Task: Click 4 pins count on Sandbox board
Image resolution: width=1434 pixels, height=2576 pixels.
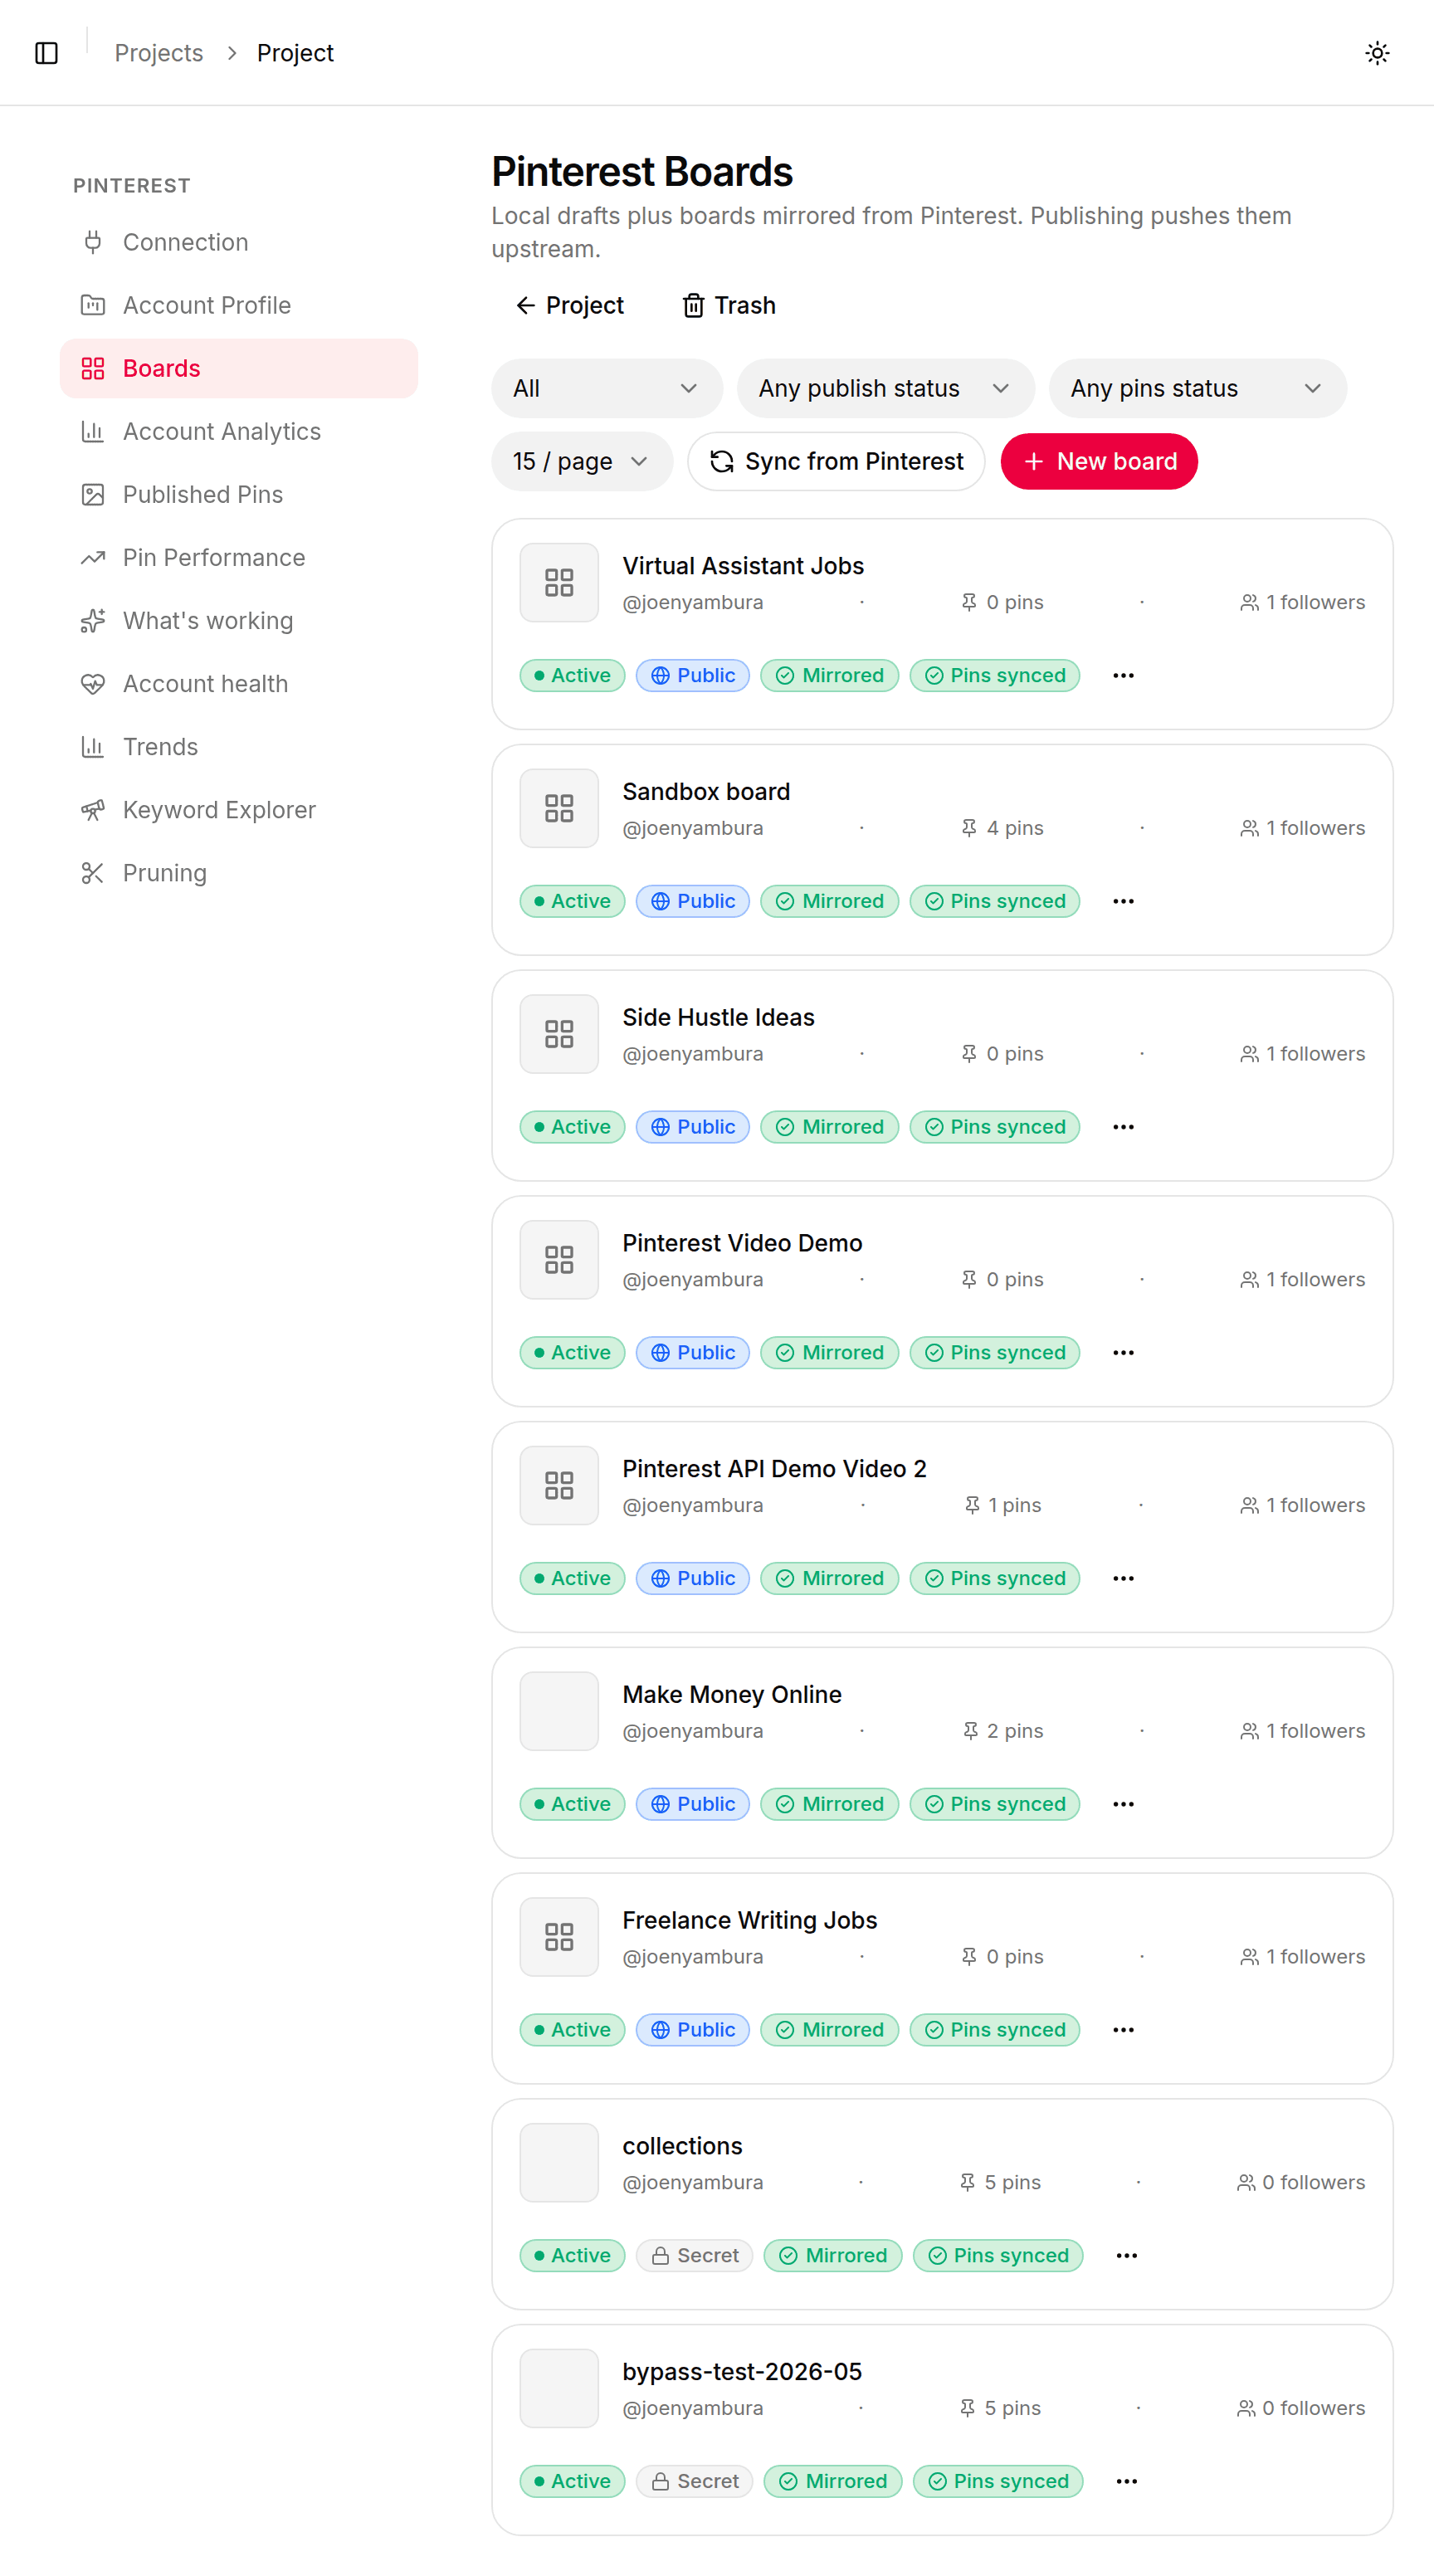Action: point(1002,828)
